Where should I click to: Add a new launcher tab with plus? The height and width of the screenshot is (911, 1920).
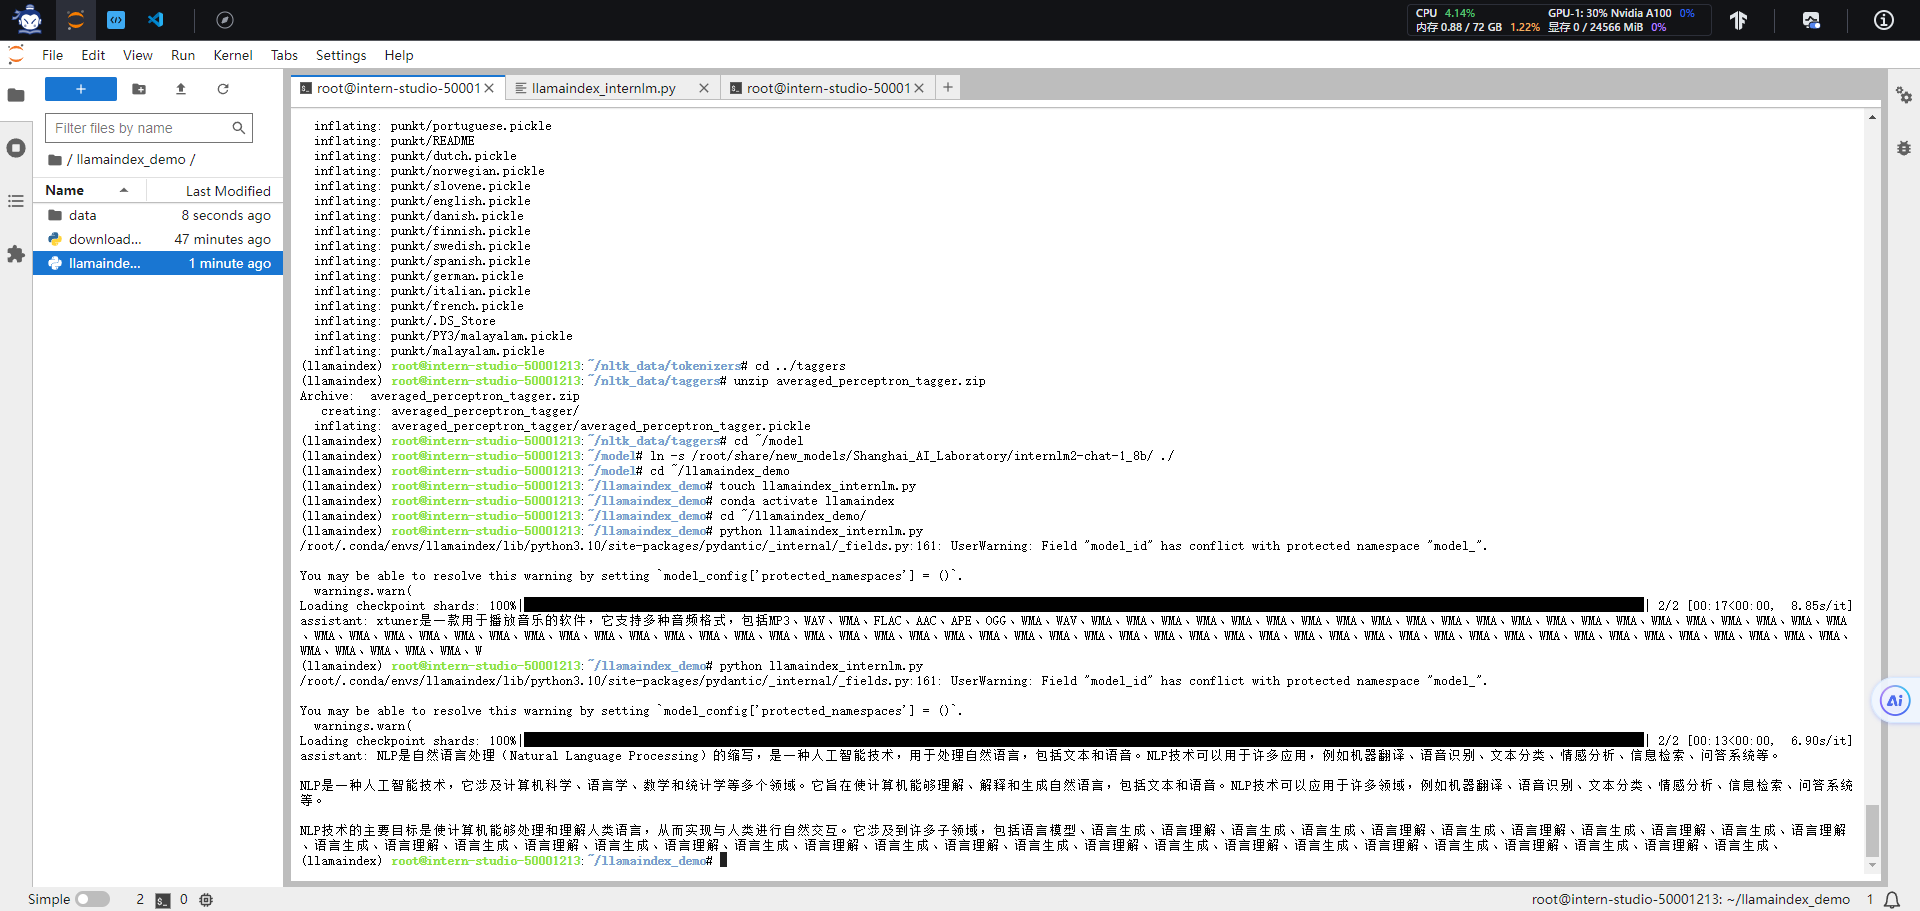click(948, 87)
